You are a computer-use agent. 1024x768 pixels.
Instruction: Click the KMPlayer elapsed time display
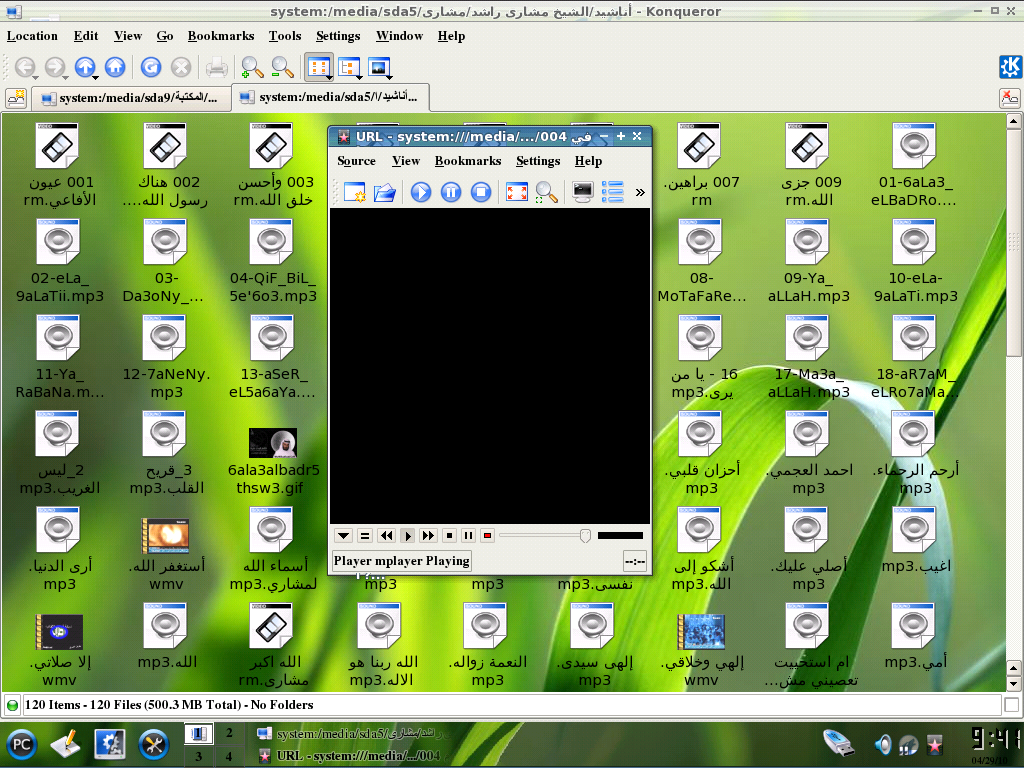(x=635, y=562)
